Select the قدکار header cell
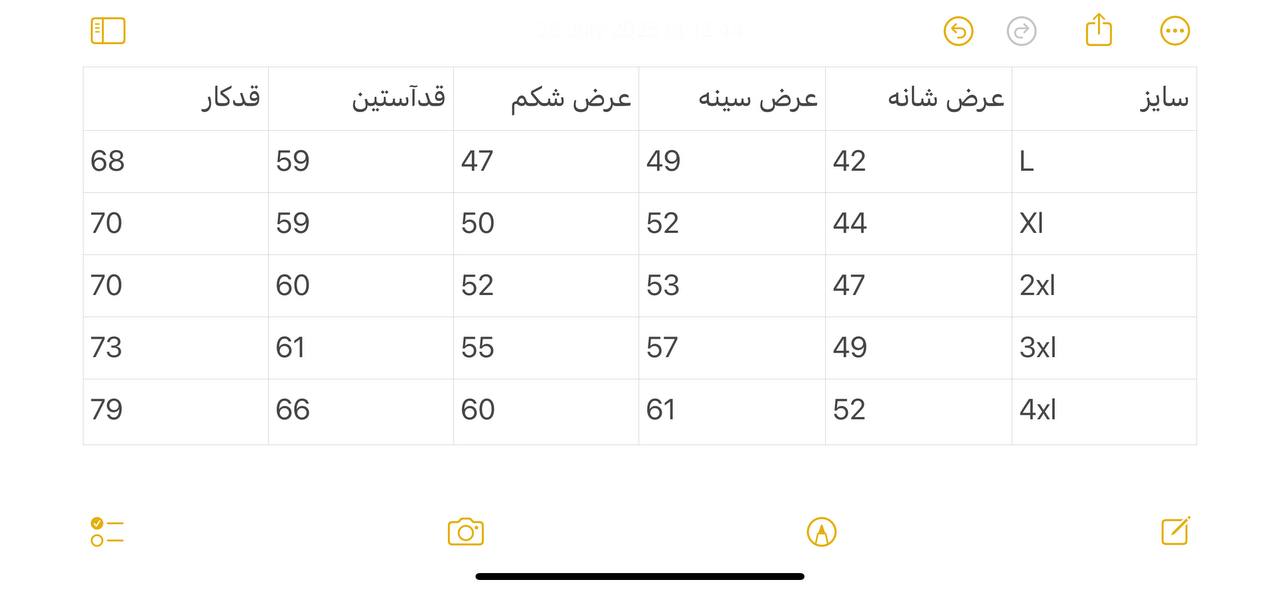The image size is (1280, 591). pos(176,98)
